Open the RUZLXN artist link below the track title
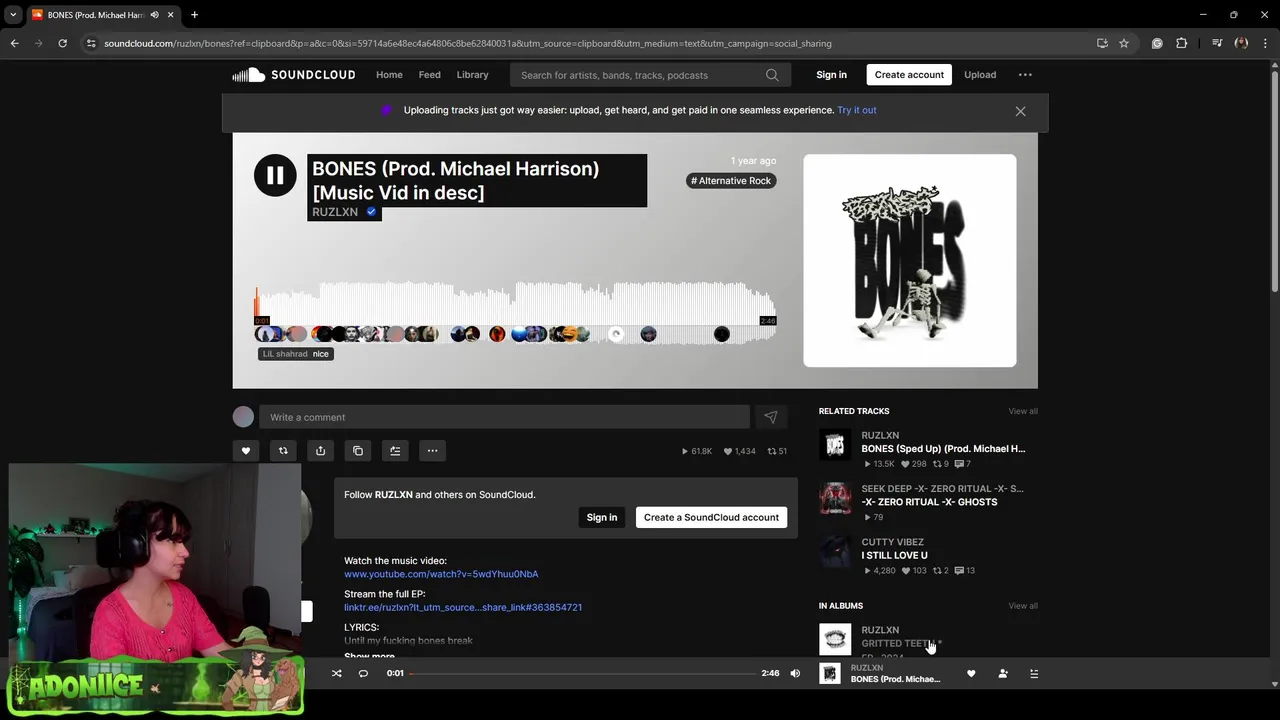 click(x=335, y=212)
